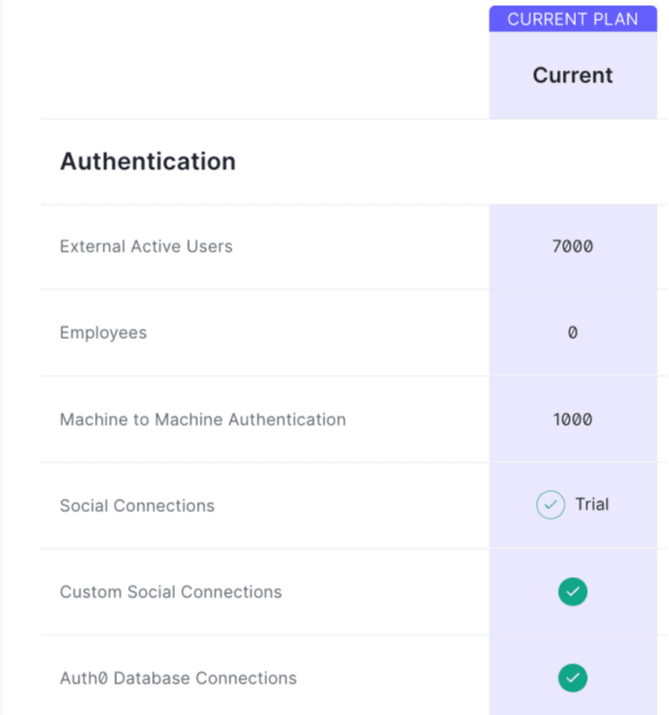Click the Trial text in Social Connections row
The image size is (669, 715).
592,505
